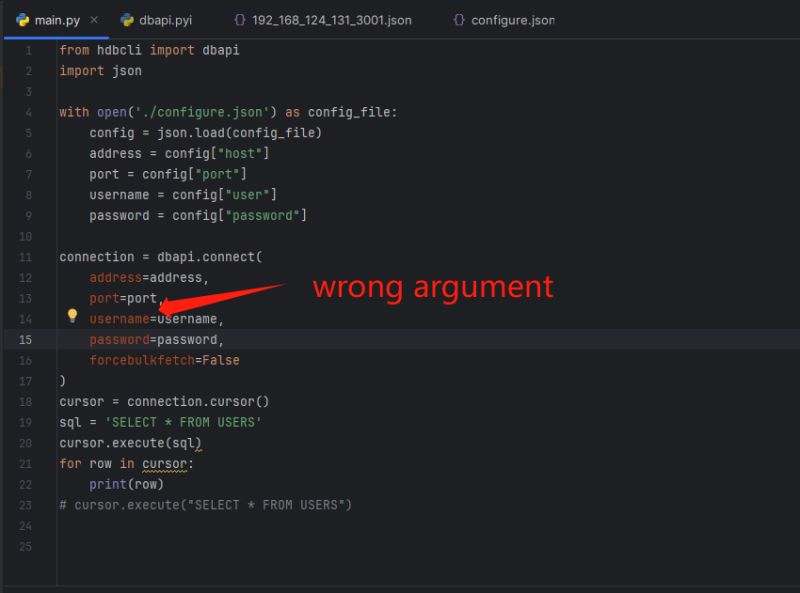Click 'config_file:' on the with statement line
The image size is (800, 593).
pos(352,112)
